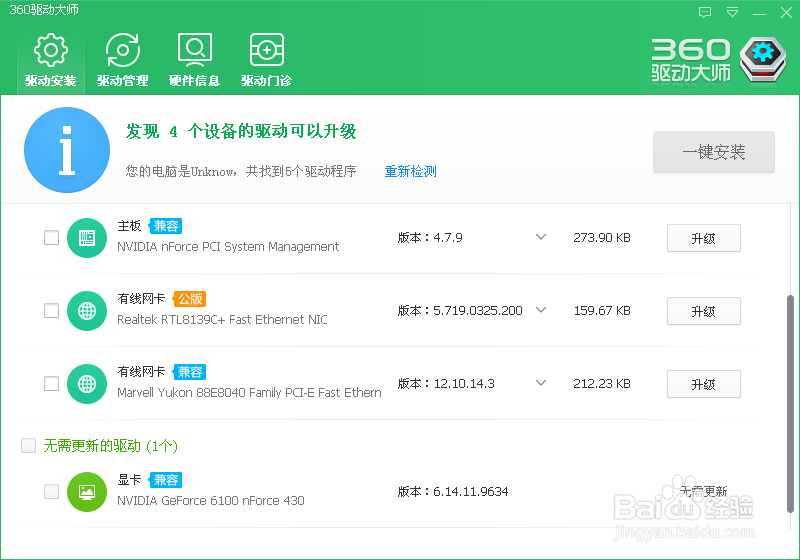The width and height of the screenshot is (800, 560).
Task: Select the 驱动安装 tab label
Action: [51, 81]
